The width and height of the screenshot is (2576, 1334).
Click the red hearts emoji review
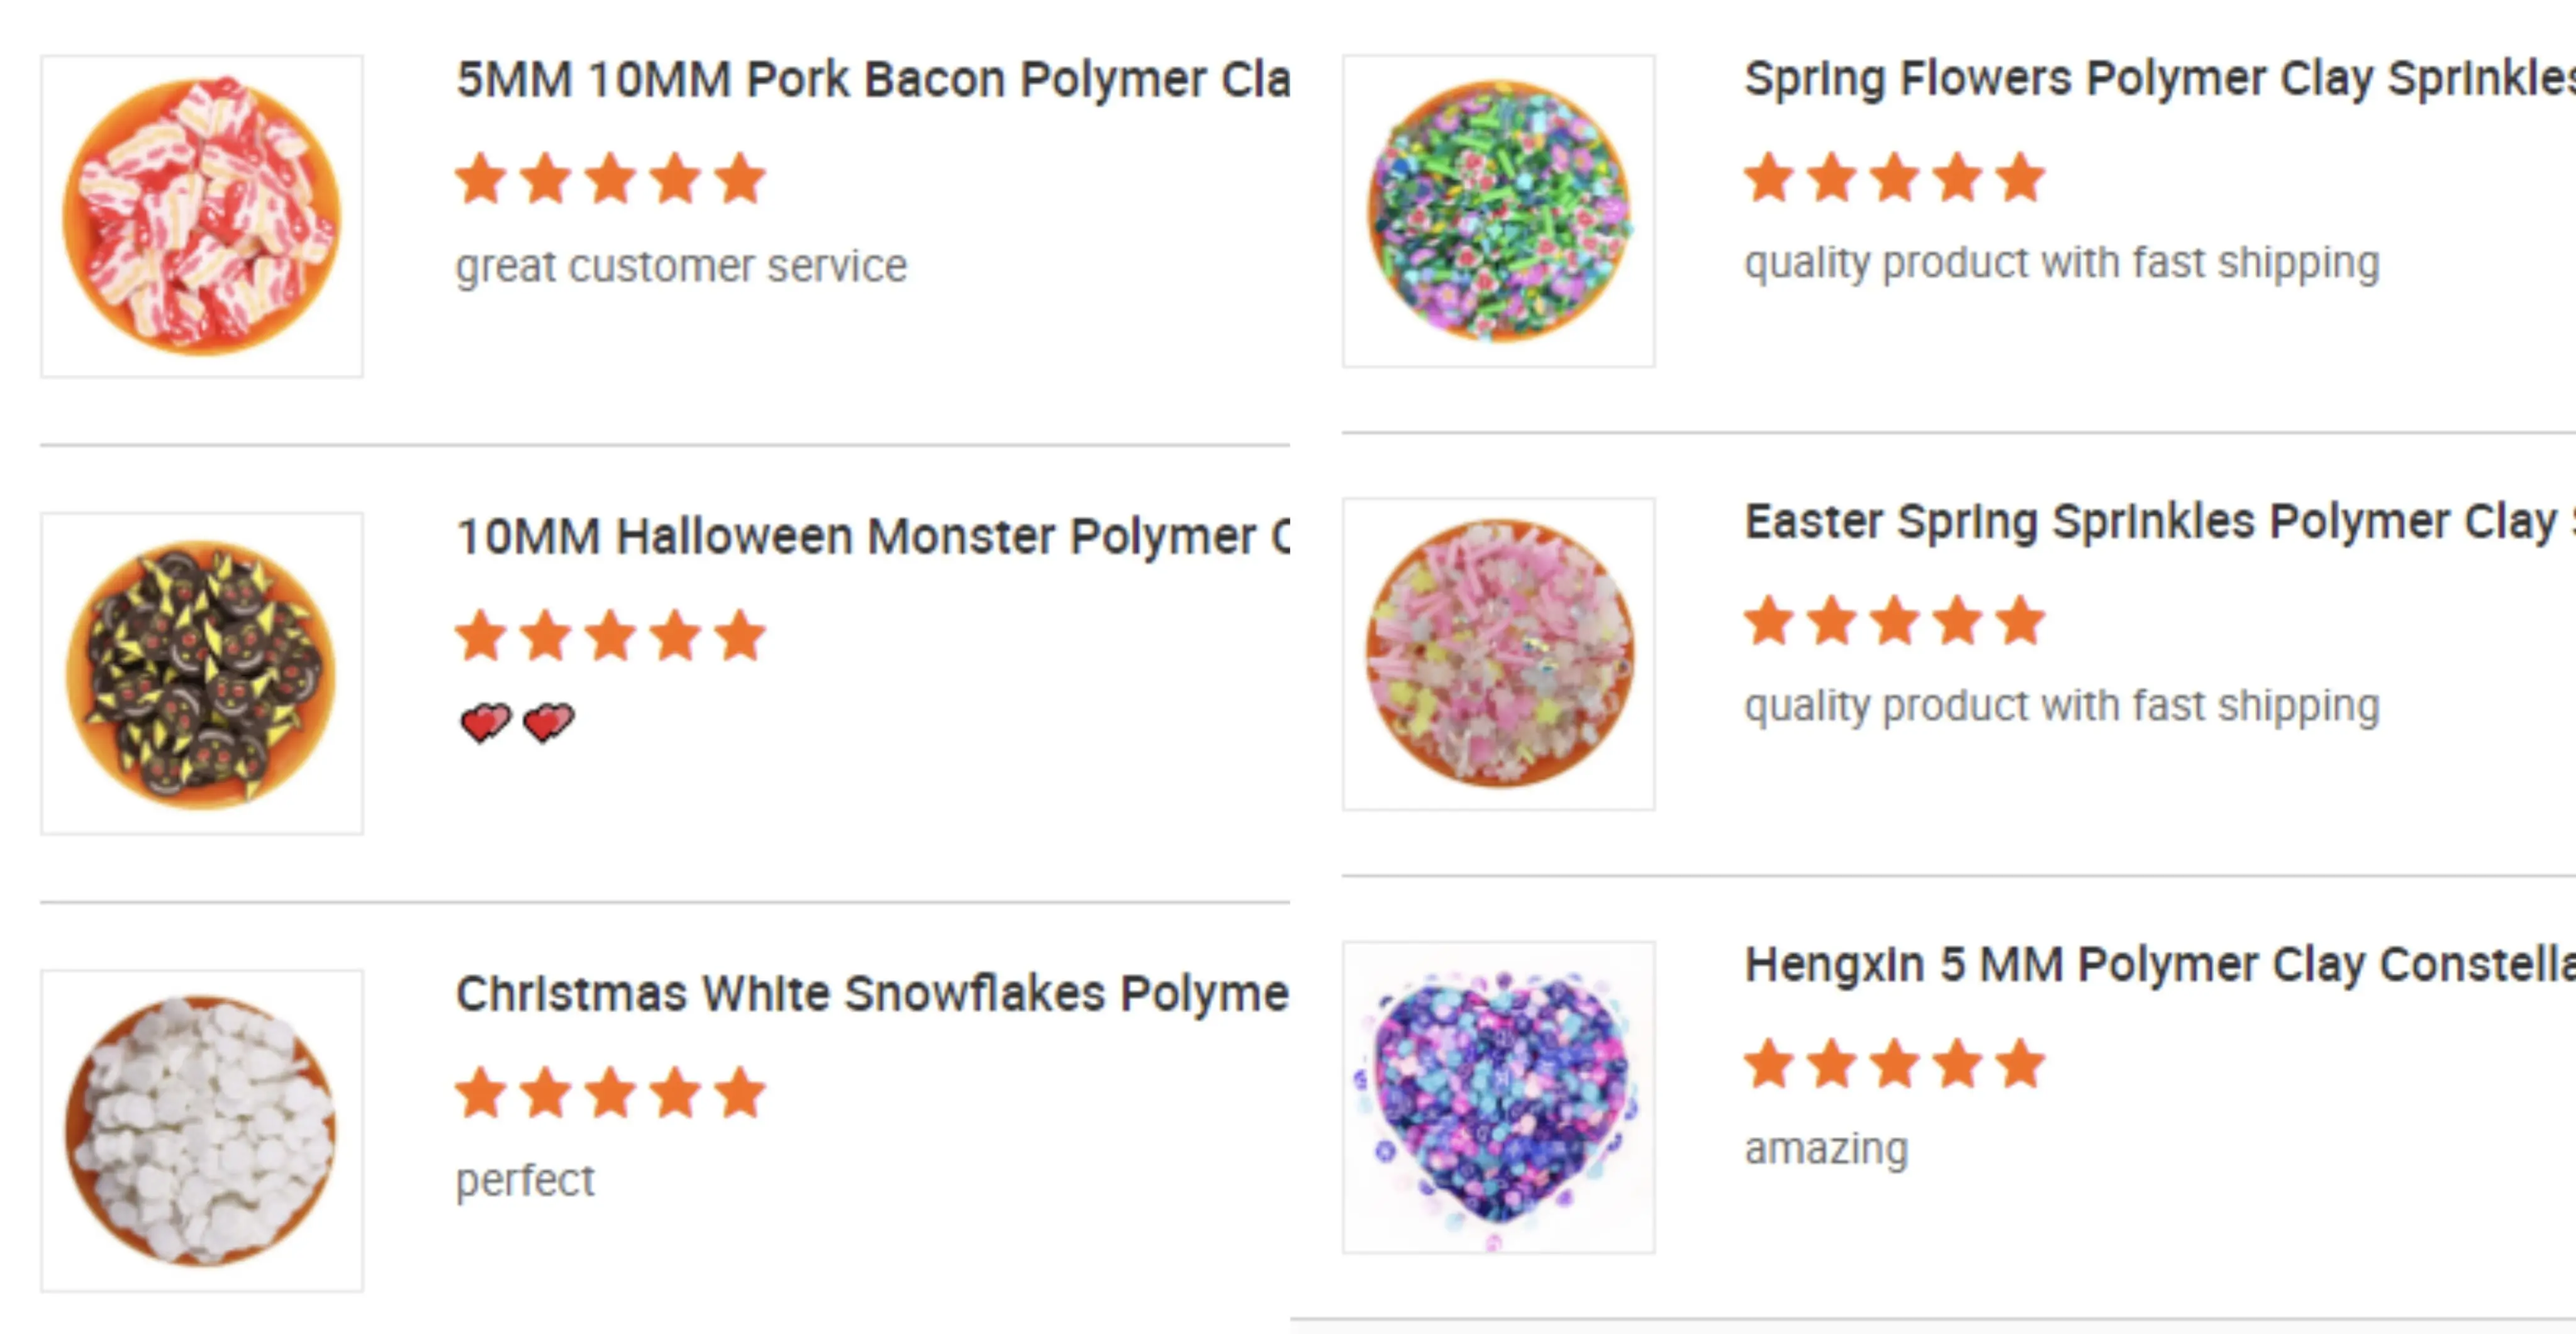[517, 722]
